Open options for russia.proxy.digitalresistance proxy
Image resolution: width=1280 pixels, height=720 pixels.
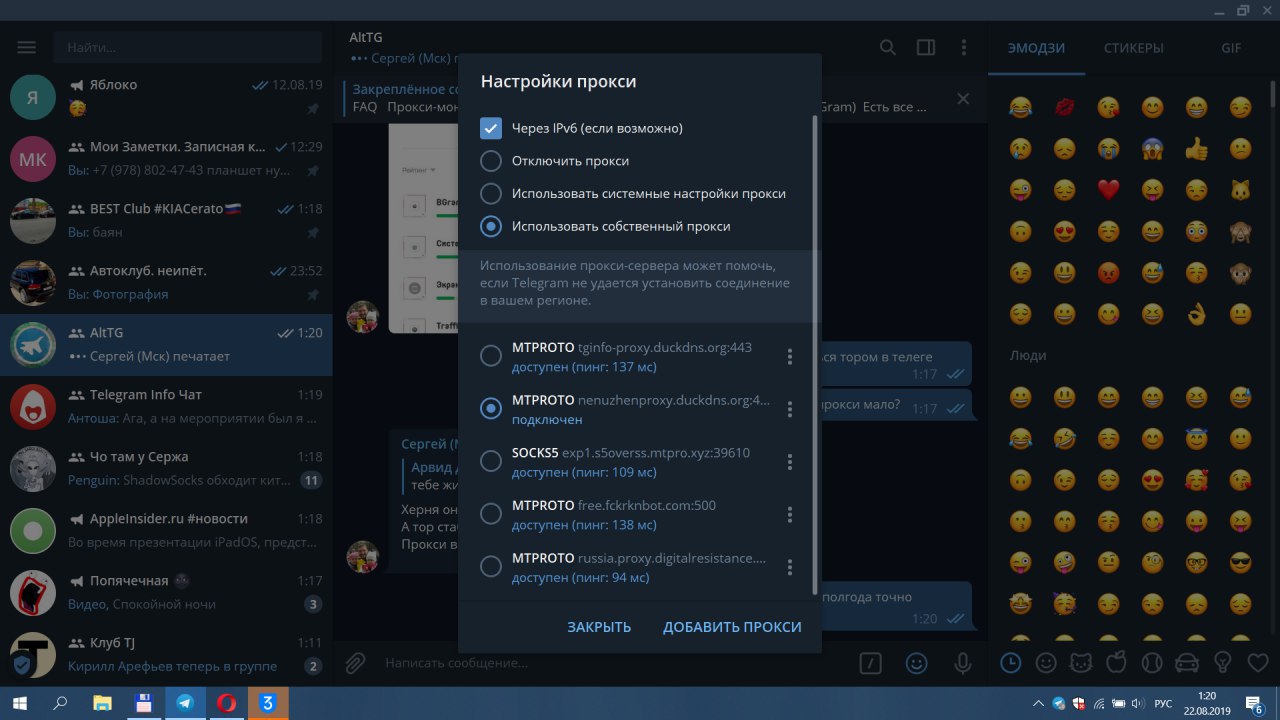790,567
